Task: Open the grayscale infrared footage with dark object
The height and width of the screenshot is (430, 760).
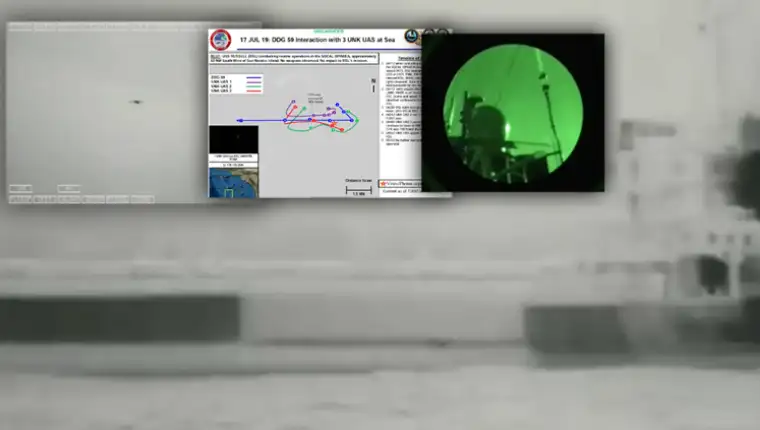Action: pos(108,112)
